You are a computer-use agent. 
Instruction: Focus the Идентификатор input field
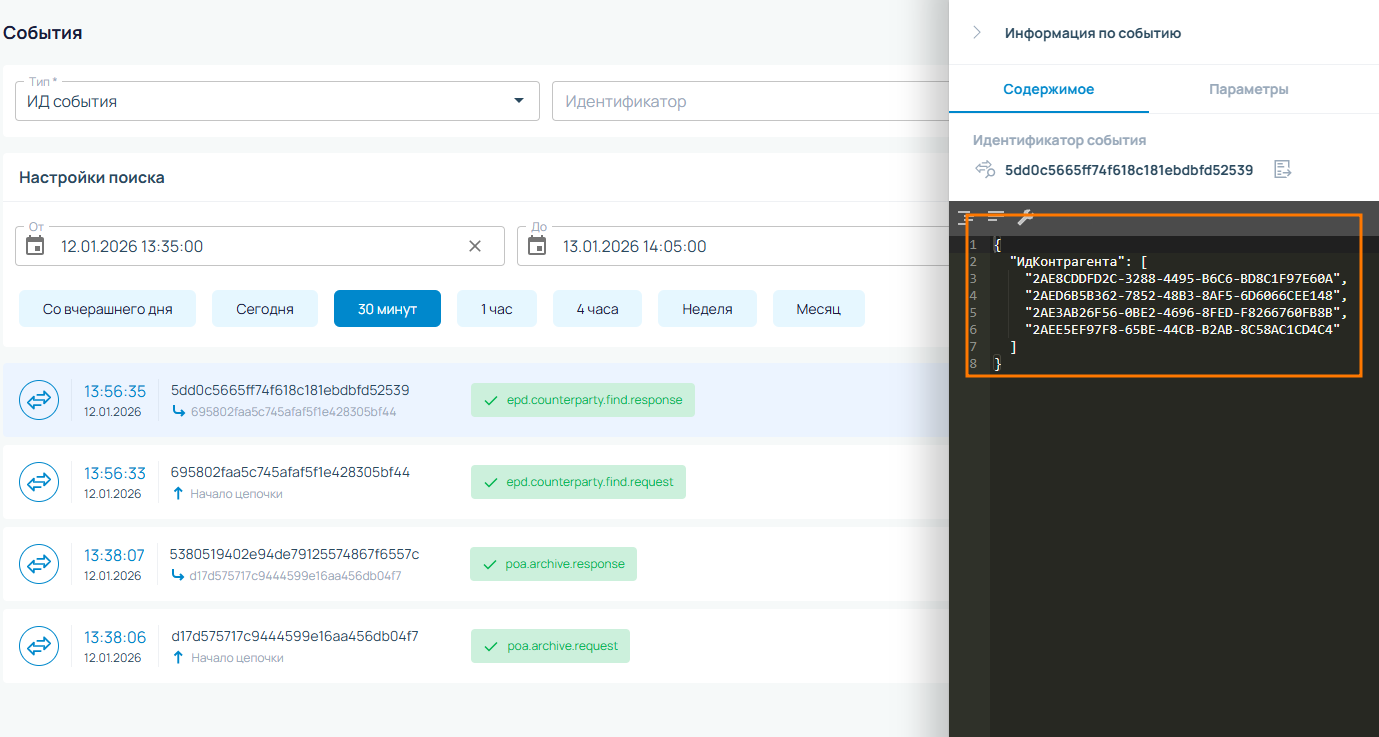[750, 101]
